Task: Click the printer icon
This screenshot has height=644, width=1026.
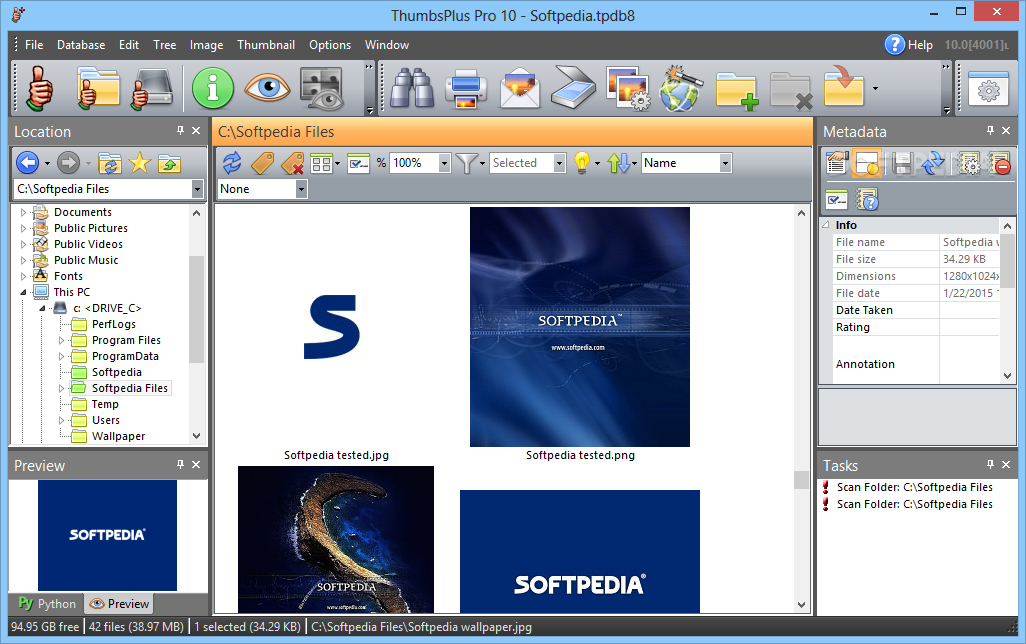Action: click(466, 88)
